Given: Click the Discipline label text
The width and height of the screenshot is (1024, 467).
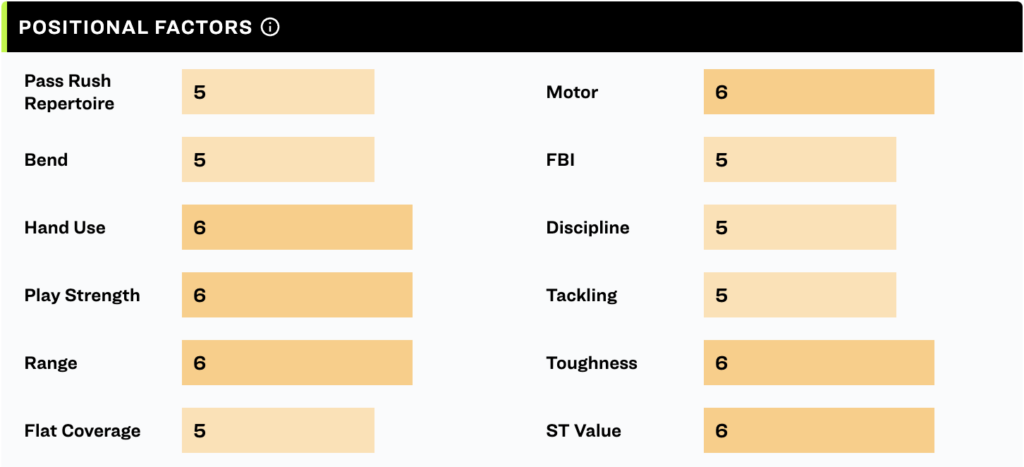Looking at the screenshot, I should pyautogui.click(x=588, y=228).
